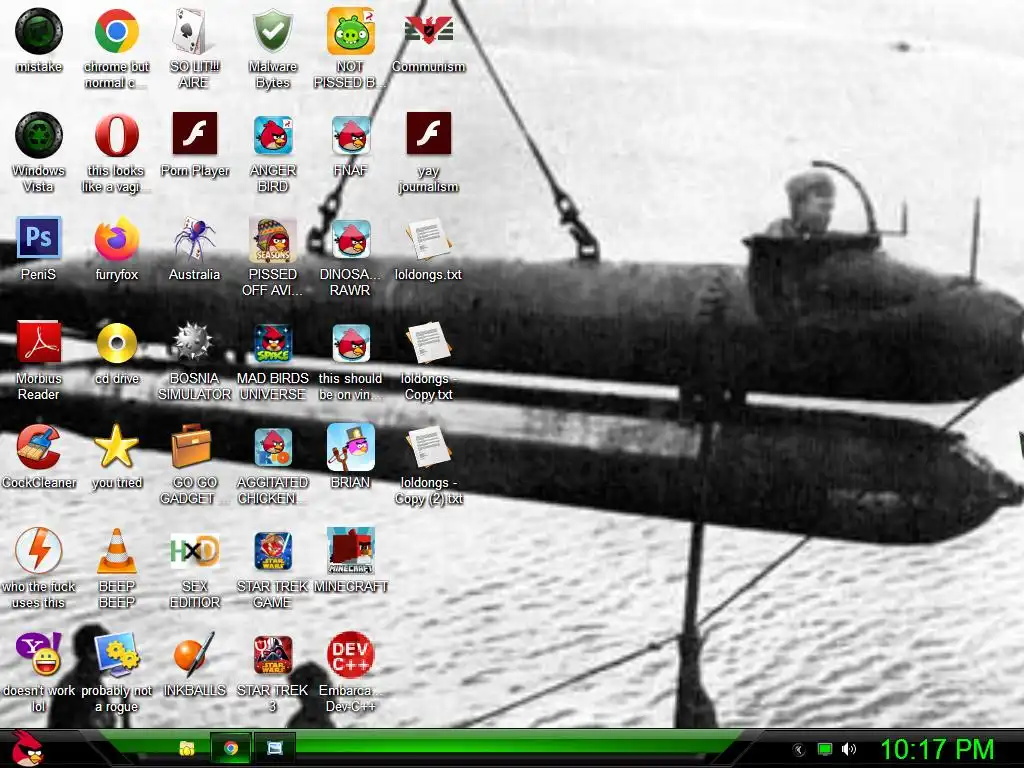Select the 'AGGITATED CHICKEN' Rio icon
The width and height of the screenshot is (1024, 768).
(x=273, y=447)
